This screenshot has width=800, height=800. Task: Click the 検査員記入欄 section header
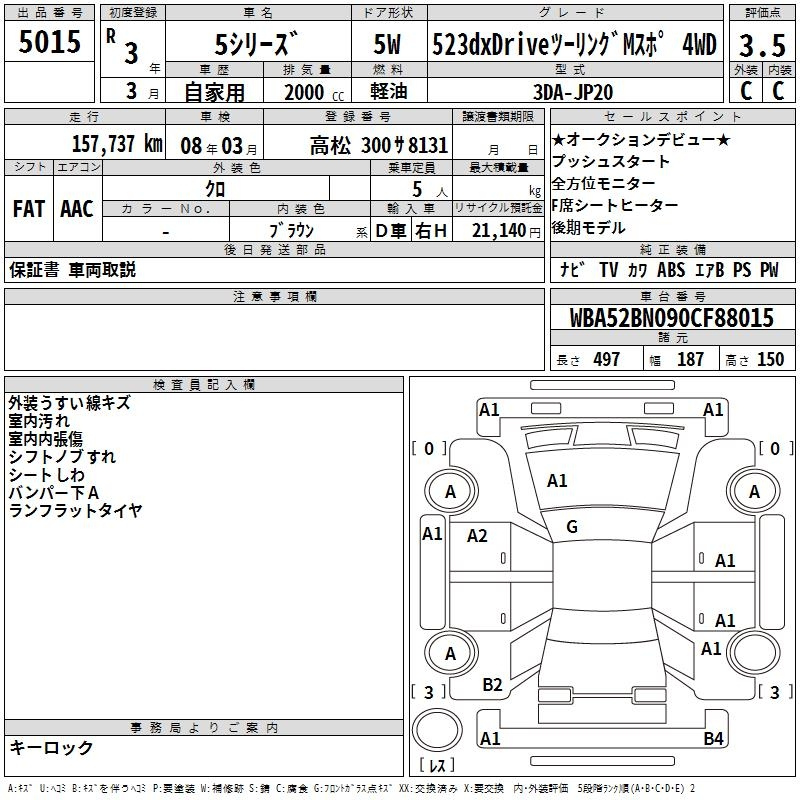tap(204, 385)
